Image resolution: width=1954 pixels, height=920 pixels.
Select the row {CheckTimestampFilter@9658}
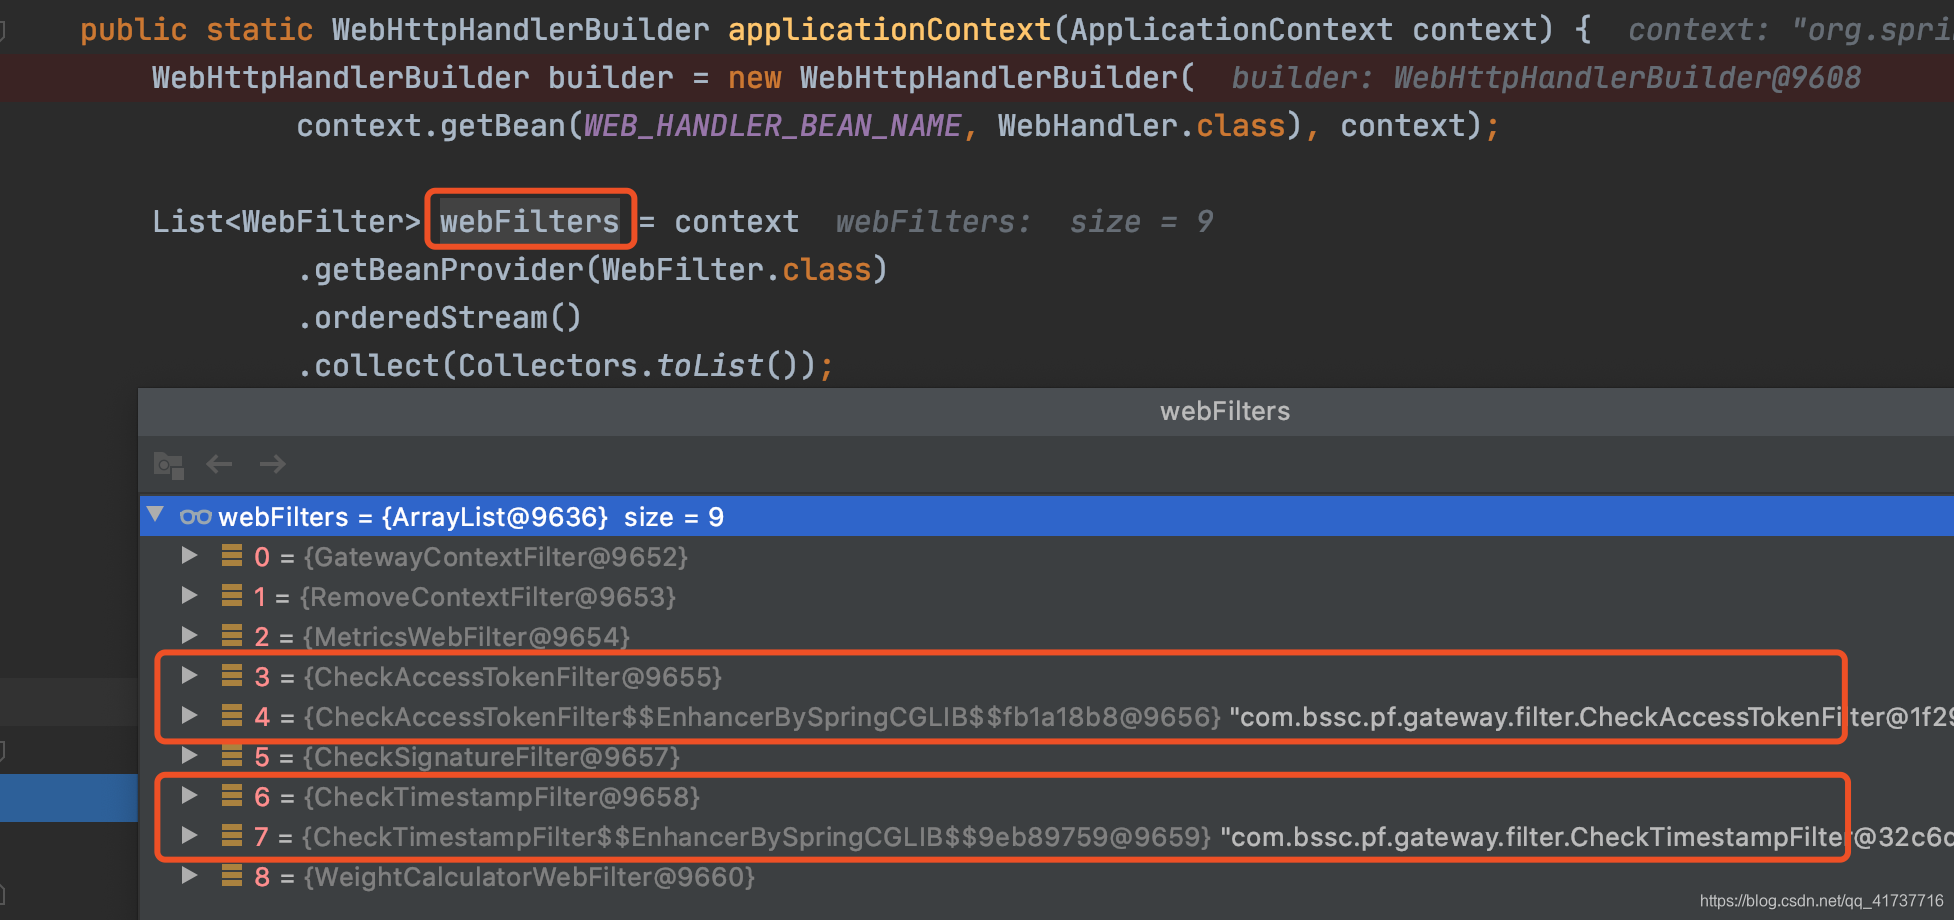(x=1047, y=796)
